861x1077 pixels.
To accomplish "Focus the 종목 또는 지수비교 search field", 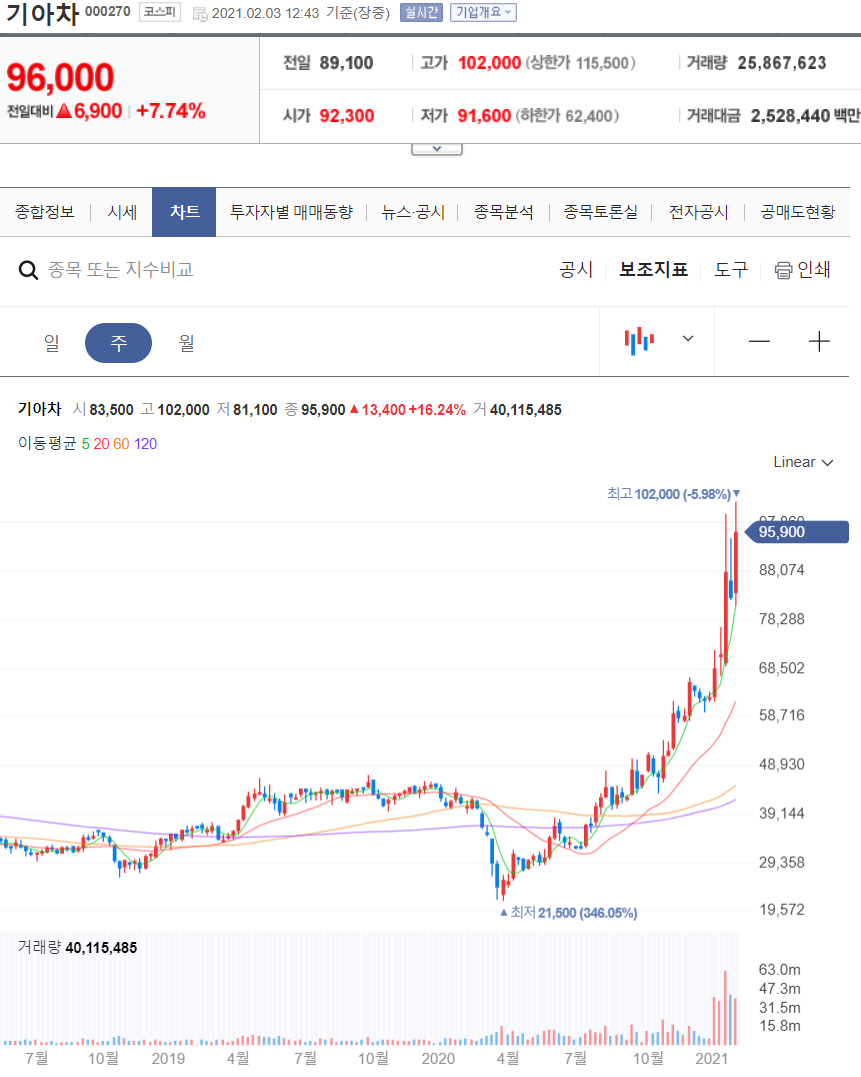I will pyautogui.click(x=121, y=269).
